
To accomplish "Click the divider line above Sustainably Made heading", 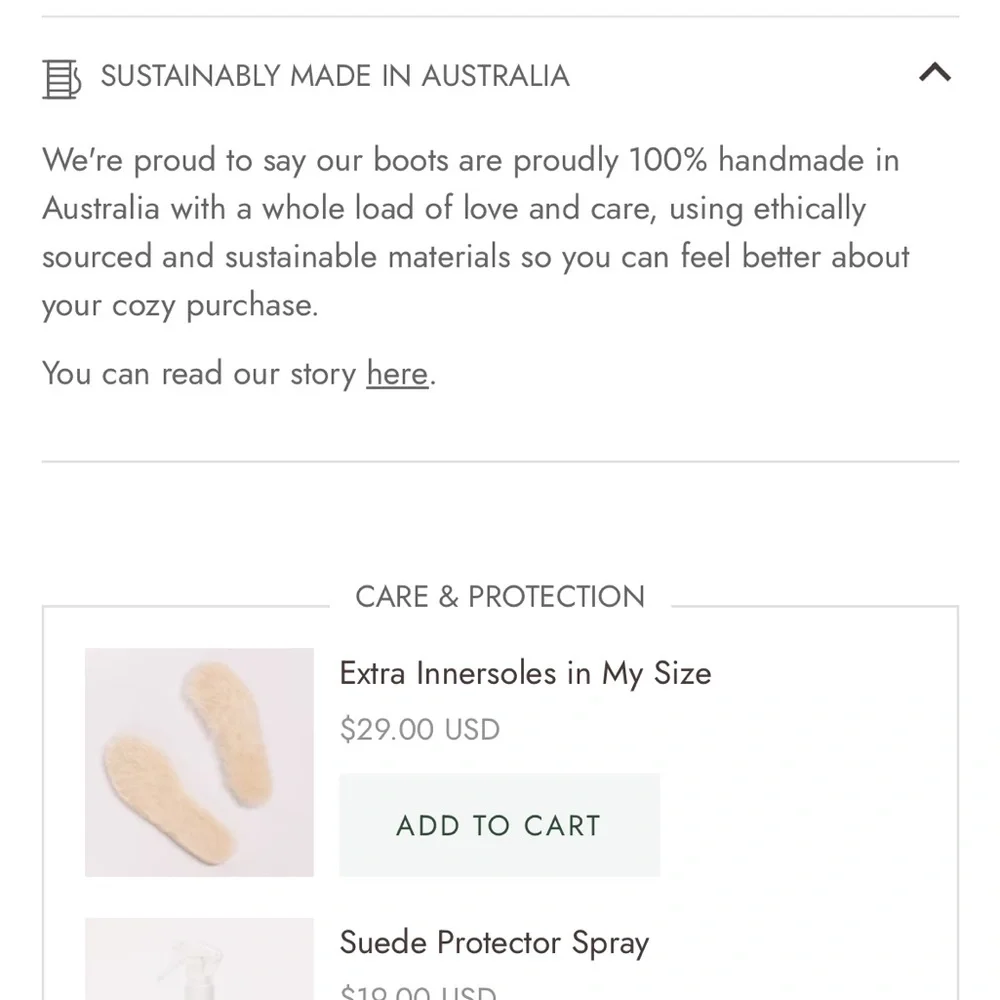I will point(500,17).
